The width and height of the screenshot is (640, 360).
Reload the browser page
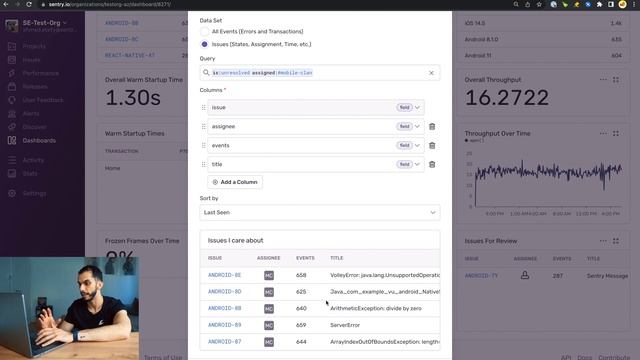(29, 4)
